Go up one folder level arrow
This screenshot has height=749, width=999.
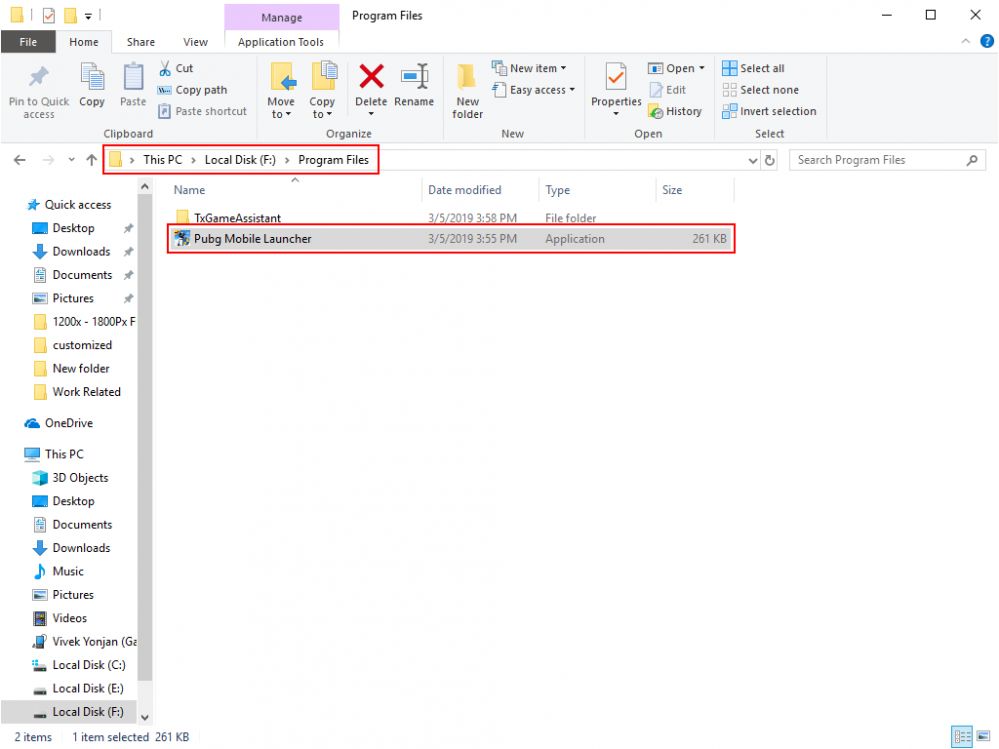(x=92, y=160)
